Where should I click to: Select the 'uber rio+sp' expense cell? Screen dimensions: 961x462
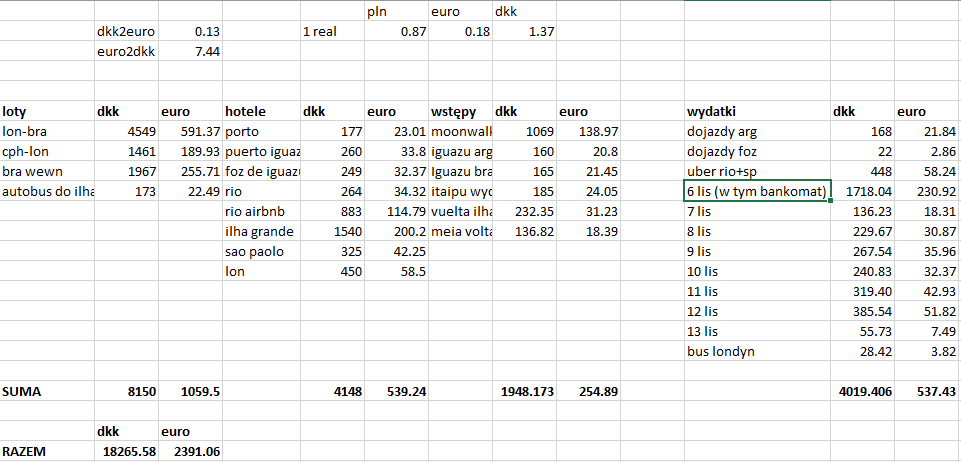pos(758,171)
